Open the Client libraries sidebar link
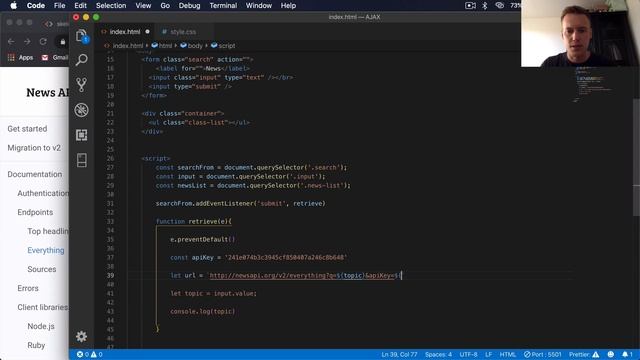The width and height of the screenshot is (640, 360). point(43,307)
